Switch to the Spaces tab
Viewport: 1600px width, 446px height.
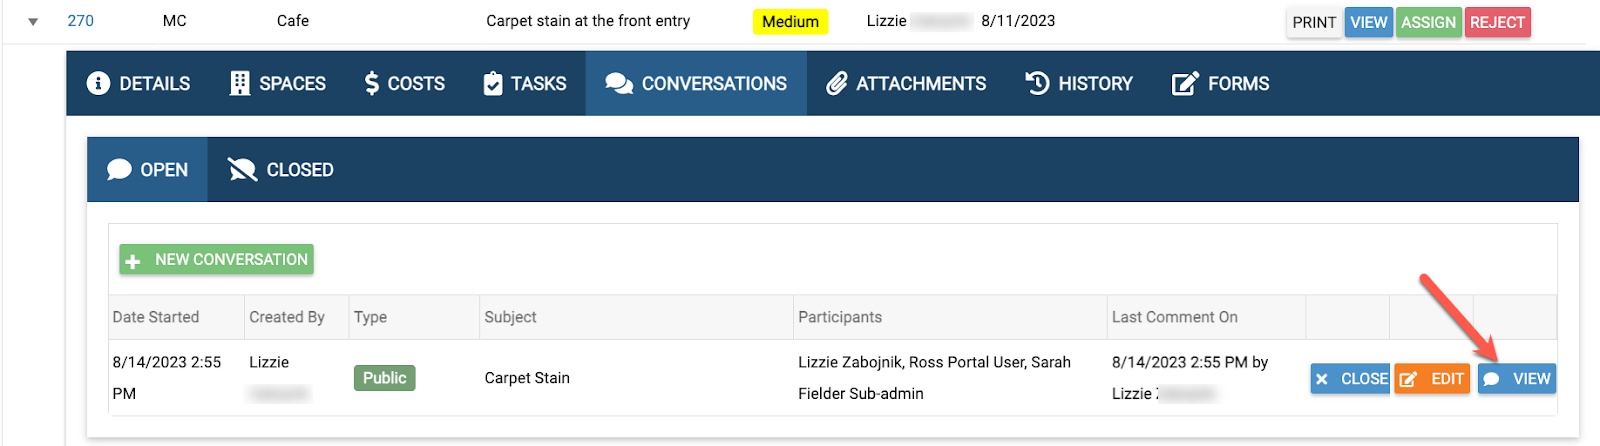coord(277,83)
